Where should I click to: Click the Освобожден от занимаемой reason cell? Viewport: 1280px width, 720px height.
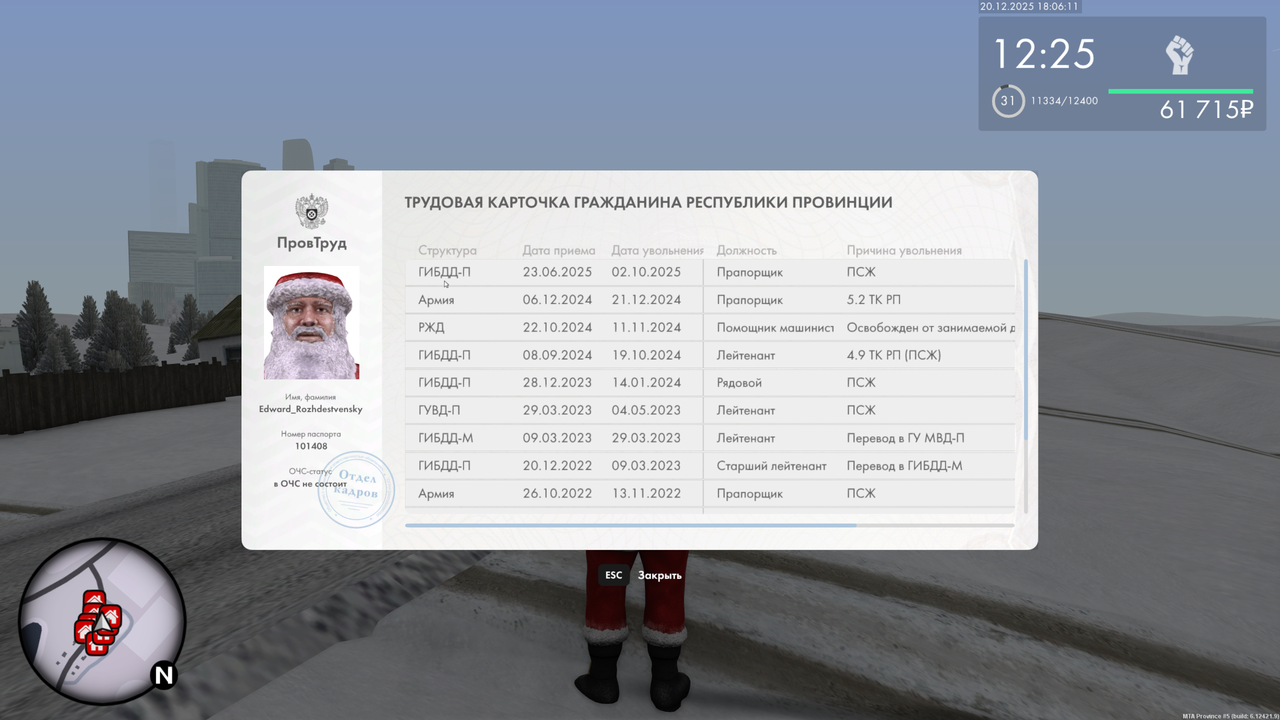coord(931,327)
